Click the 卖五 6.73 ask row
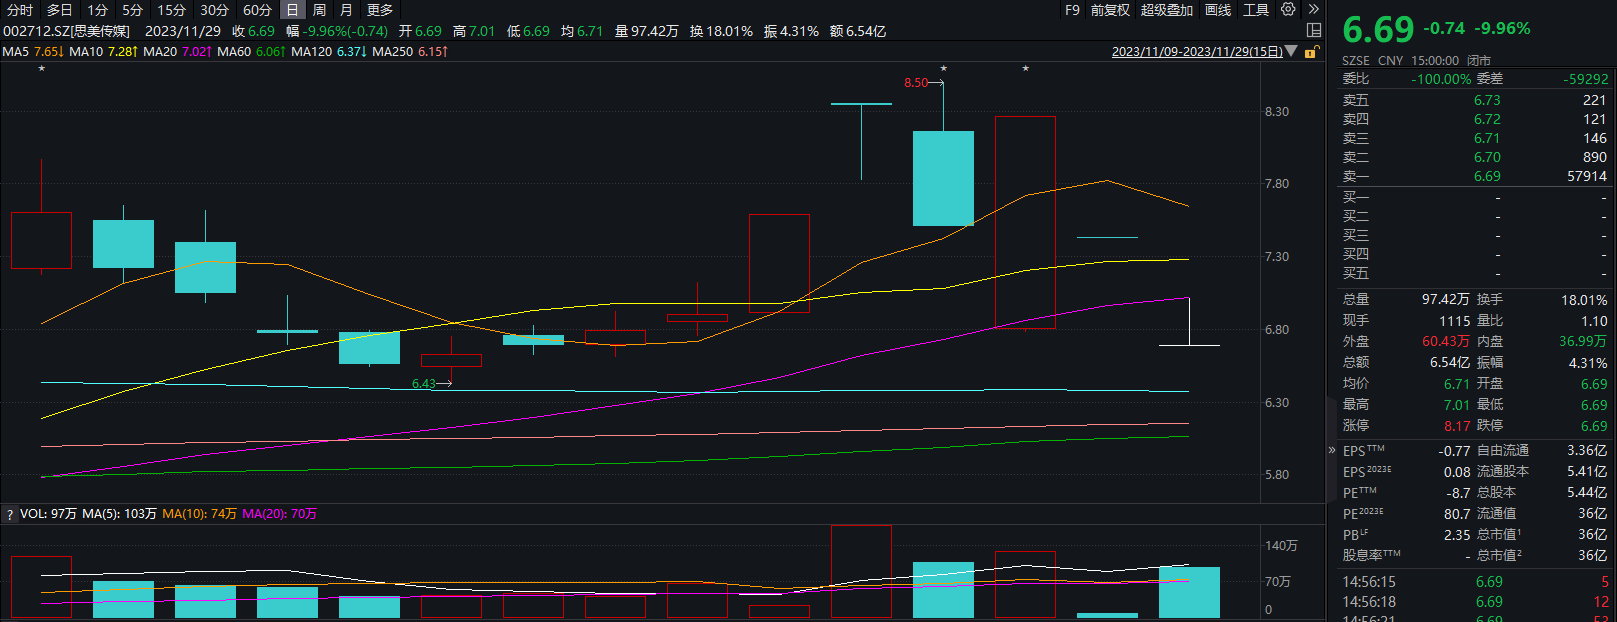The image size is (1617, 622). point(1474,100)
